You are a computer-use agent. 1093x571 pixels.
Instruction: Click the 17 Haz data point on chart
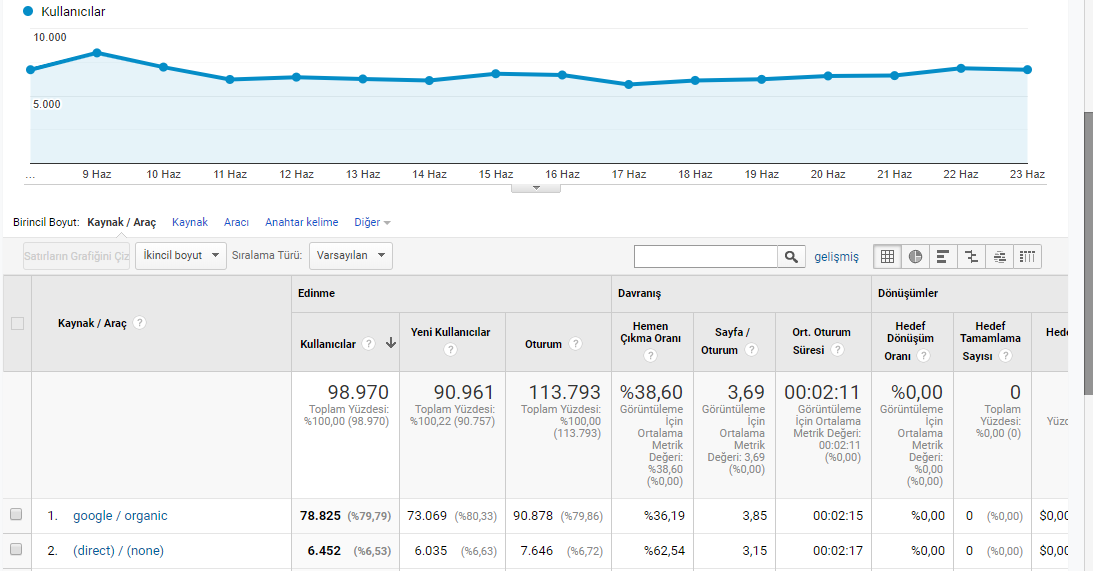pyautogui.click(x=629, y=84)
